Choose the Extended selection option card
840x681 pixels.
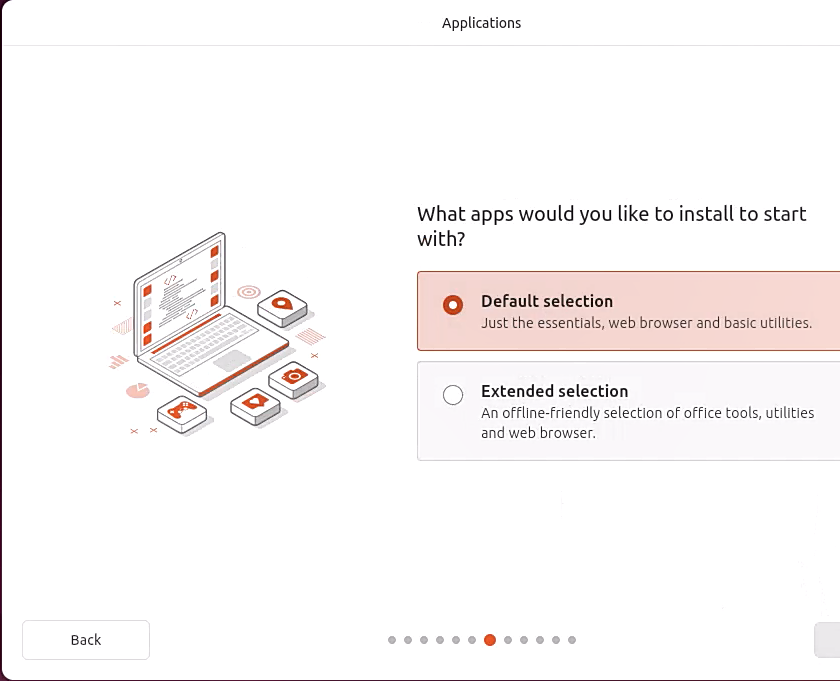[630, 411]
